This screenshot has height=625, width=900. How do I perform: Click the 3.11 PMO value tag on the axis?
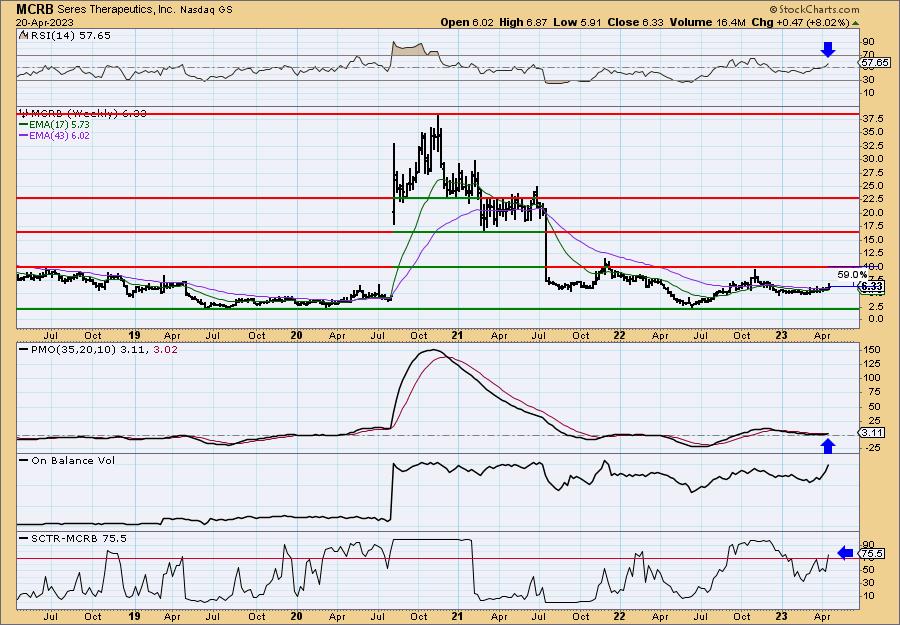coord(872,432)
